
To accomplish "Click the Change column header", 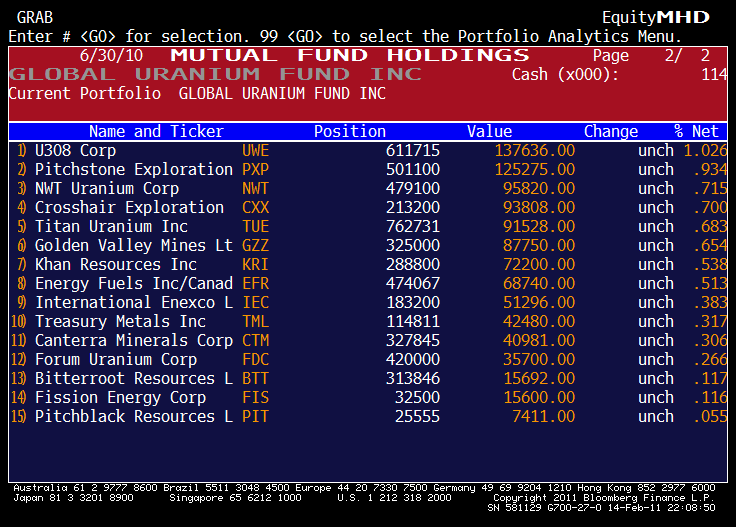I will point(611,131).
